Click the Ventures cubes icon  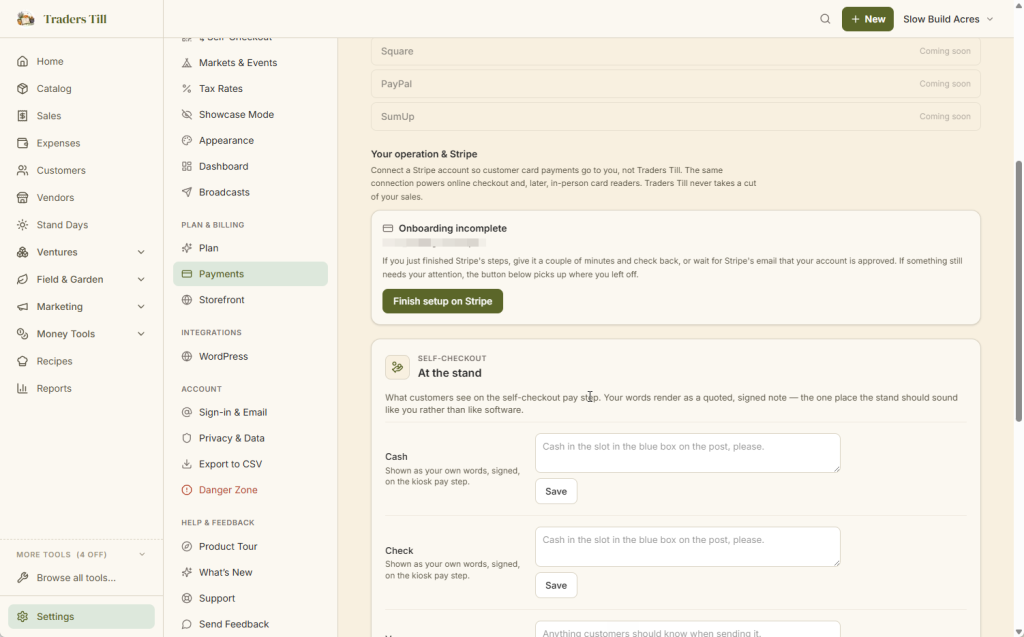click(23, 252)
